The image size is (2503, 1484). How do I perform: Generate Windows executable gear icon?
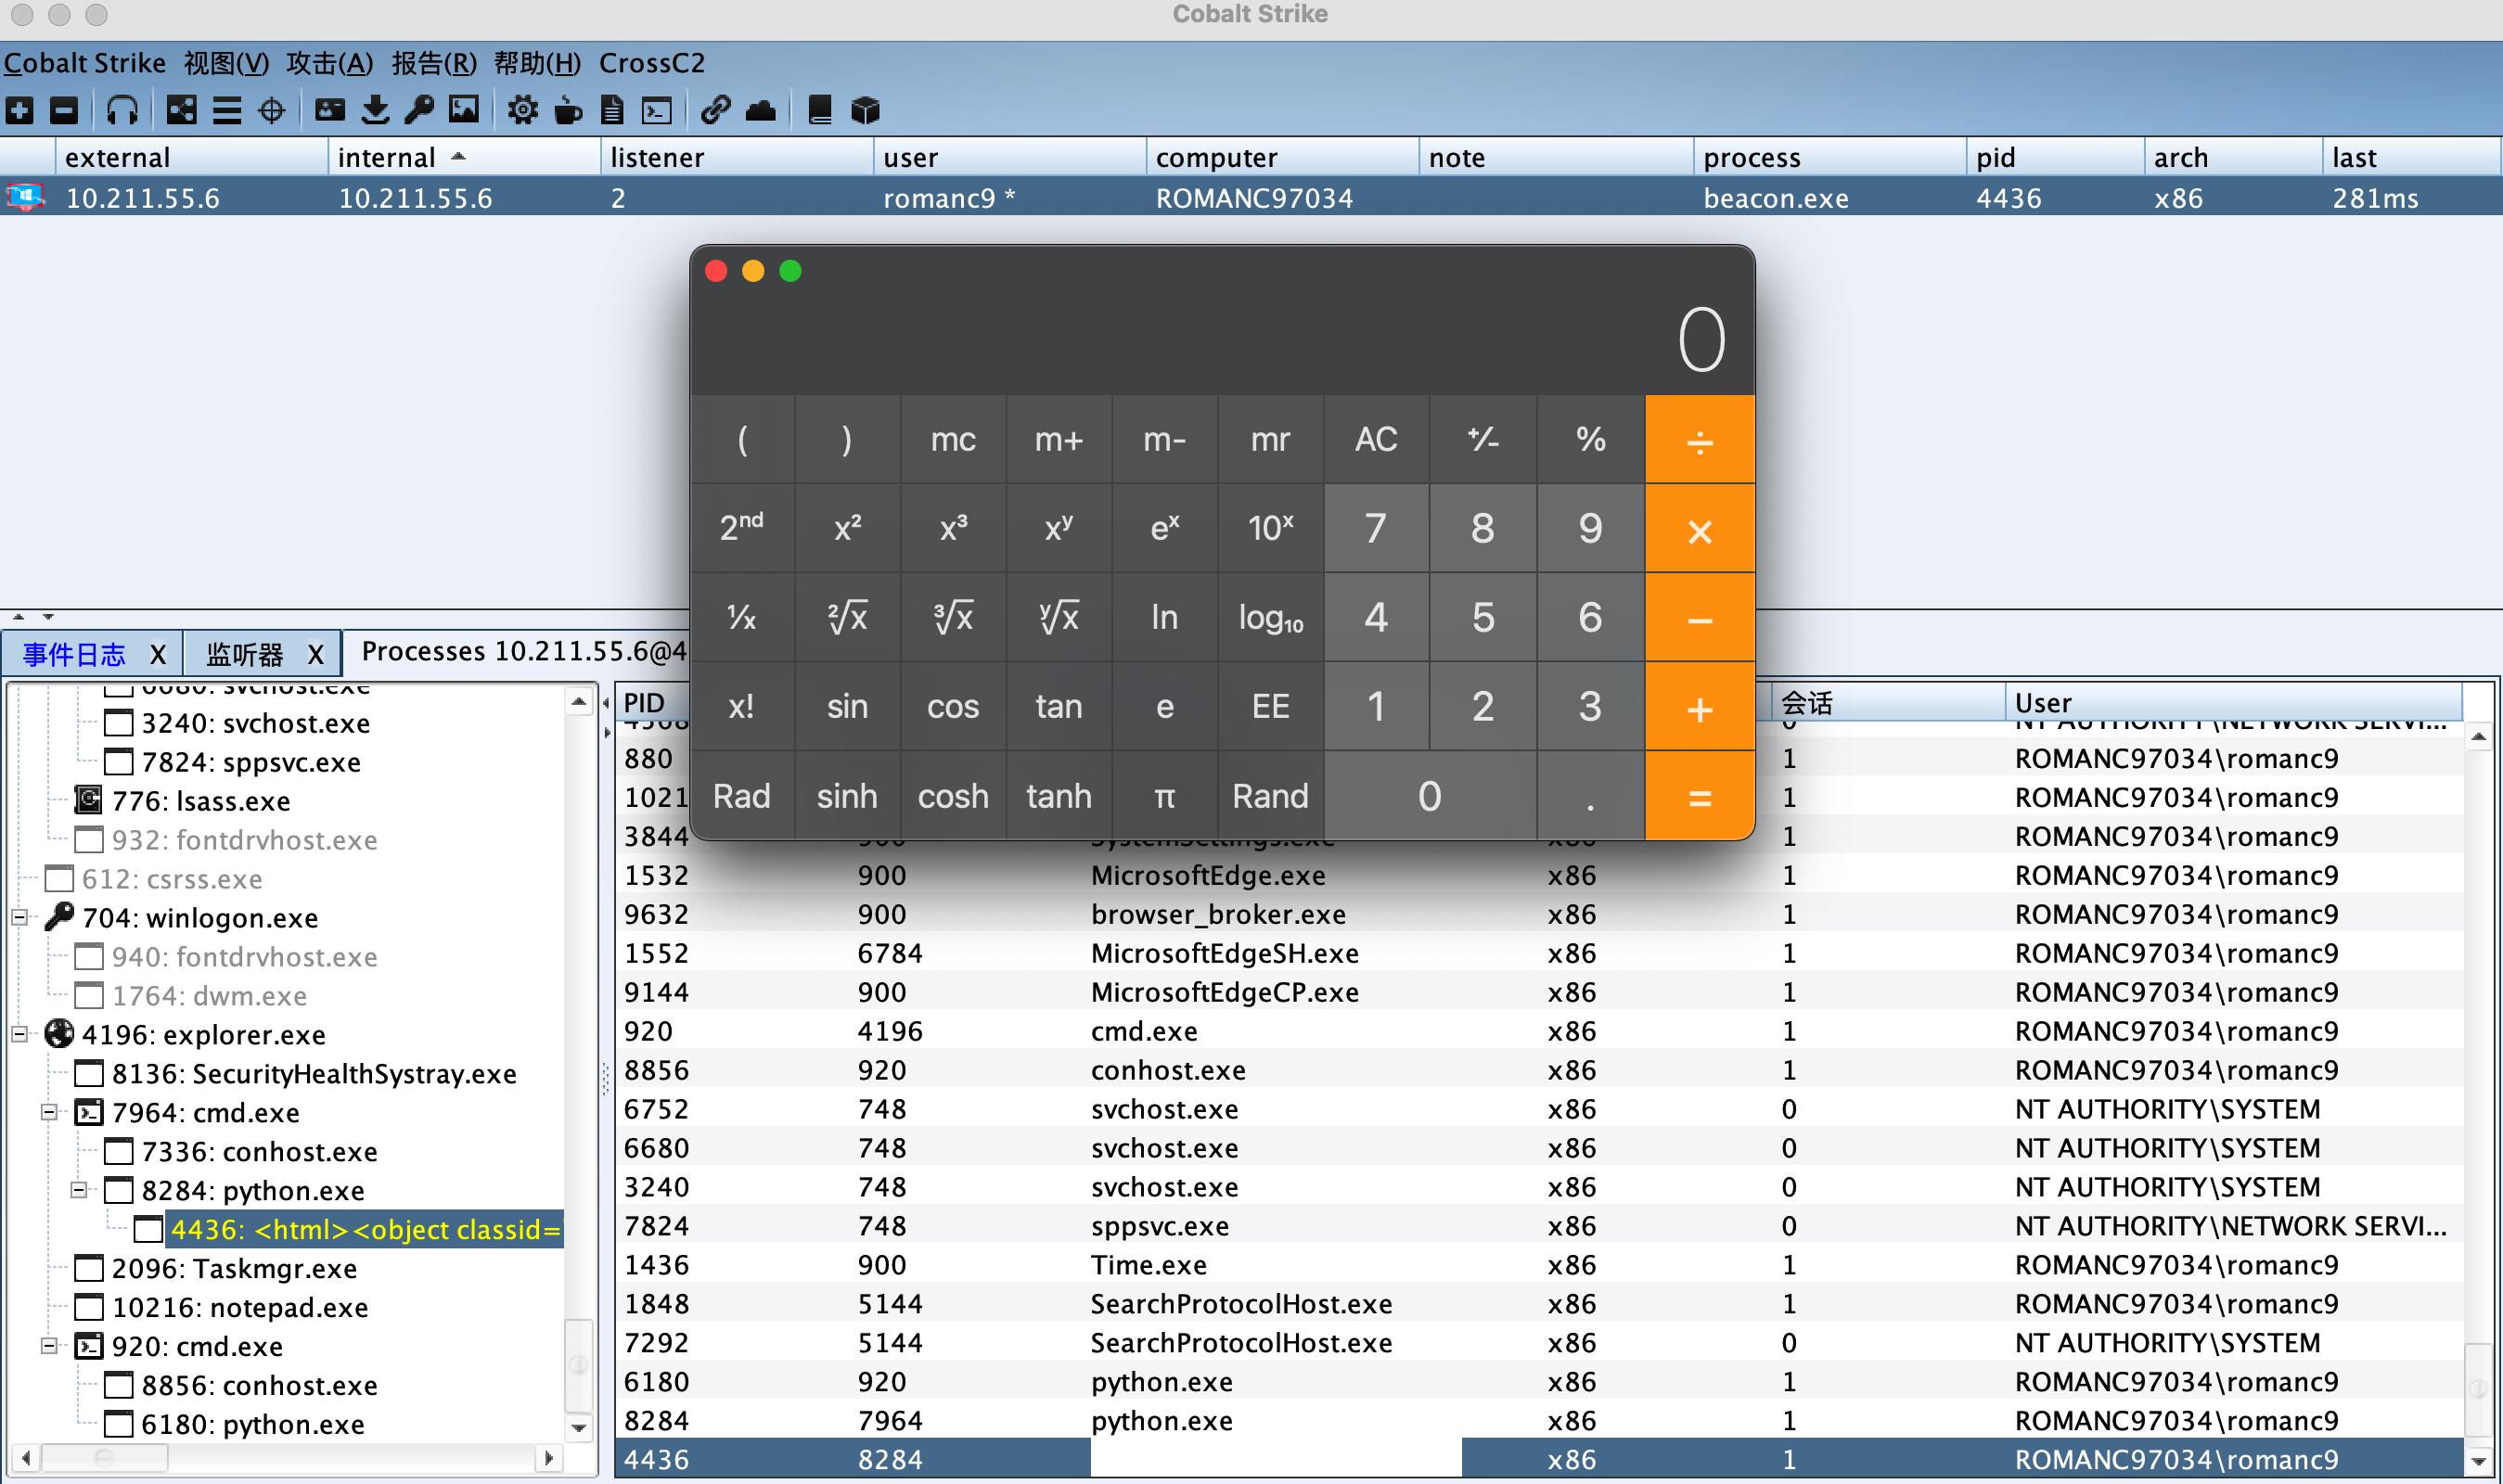click(522, 110)
